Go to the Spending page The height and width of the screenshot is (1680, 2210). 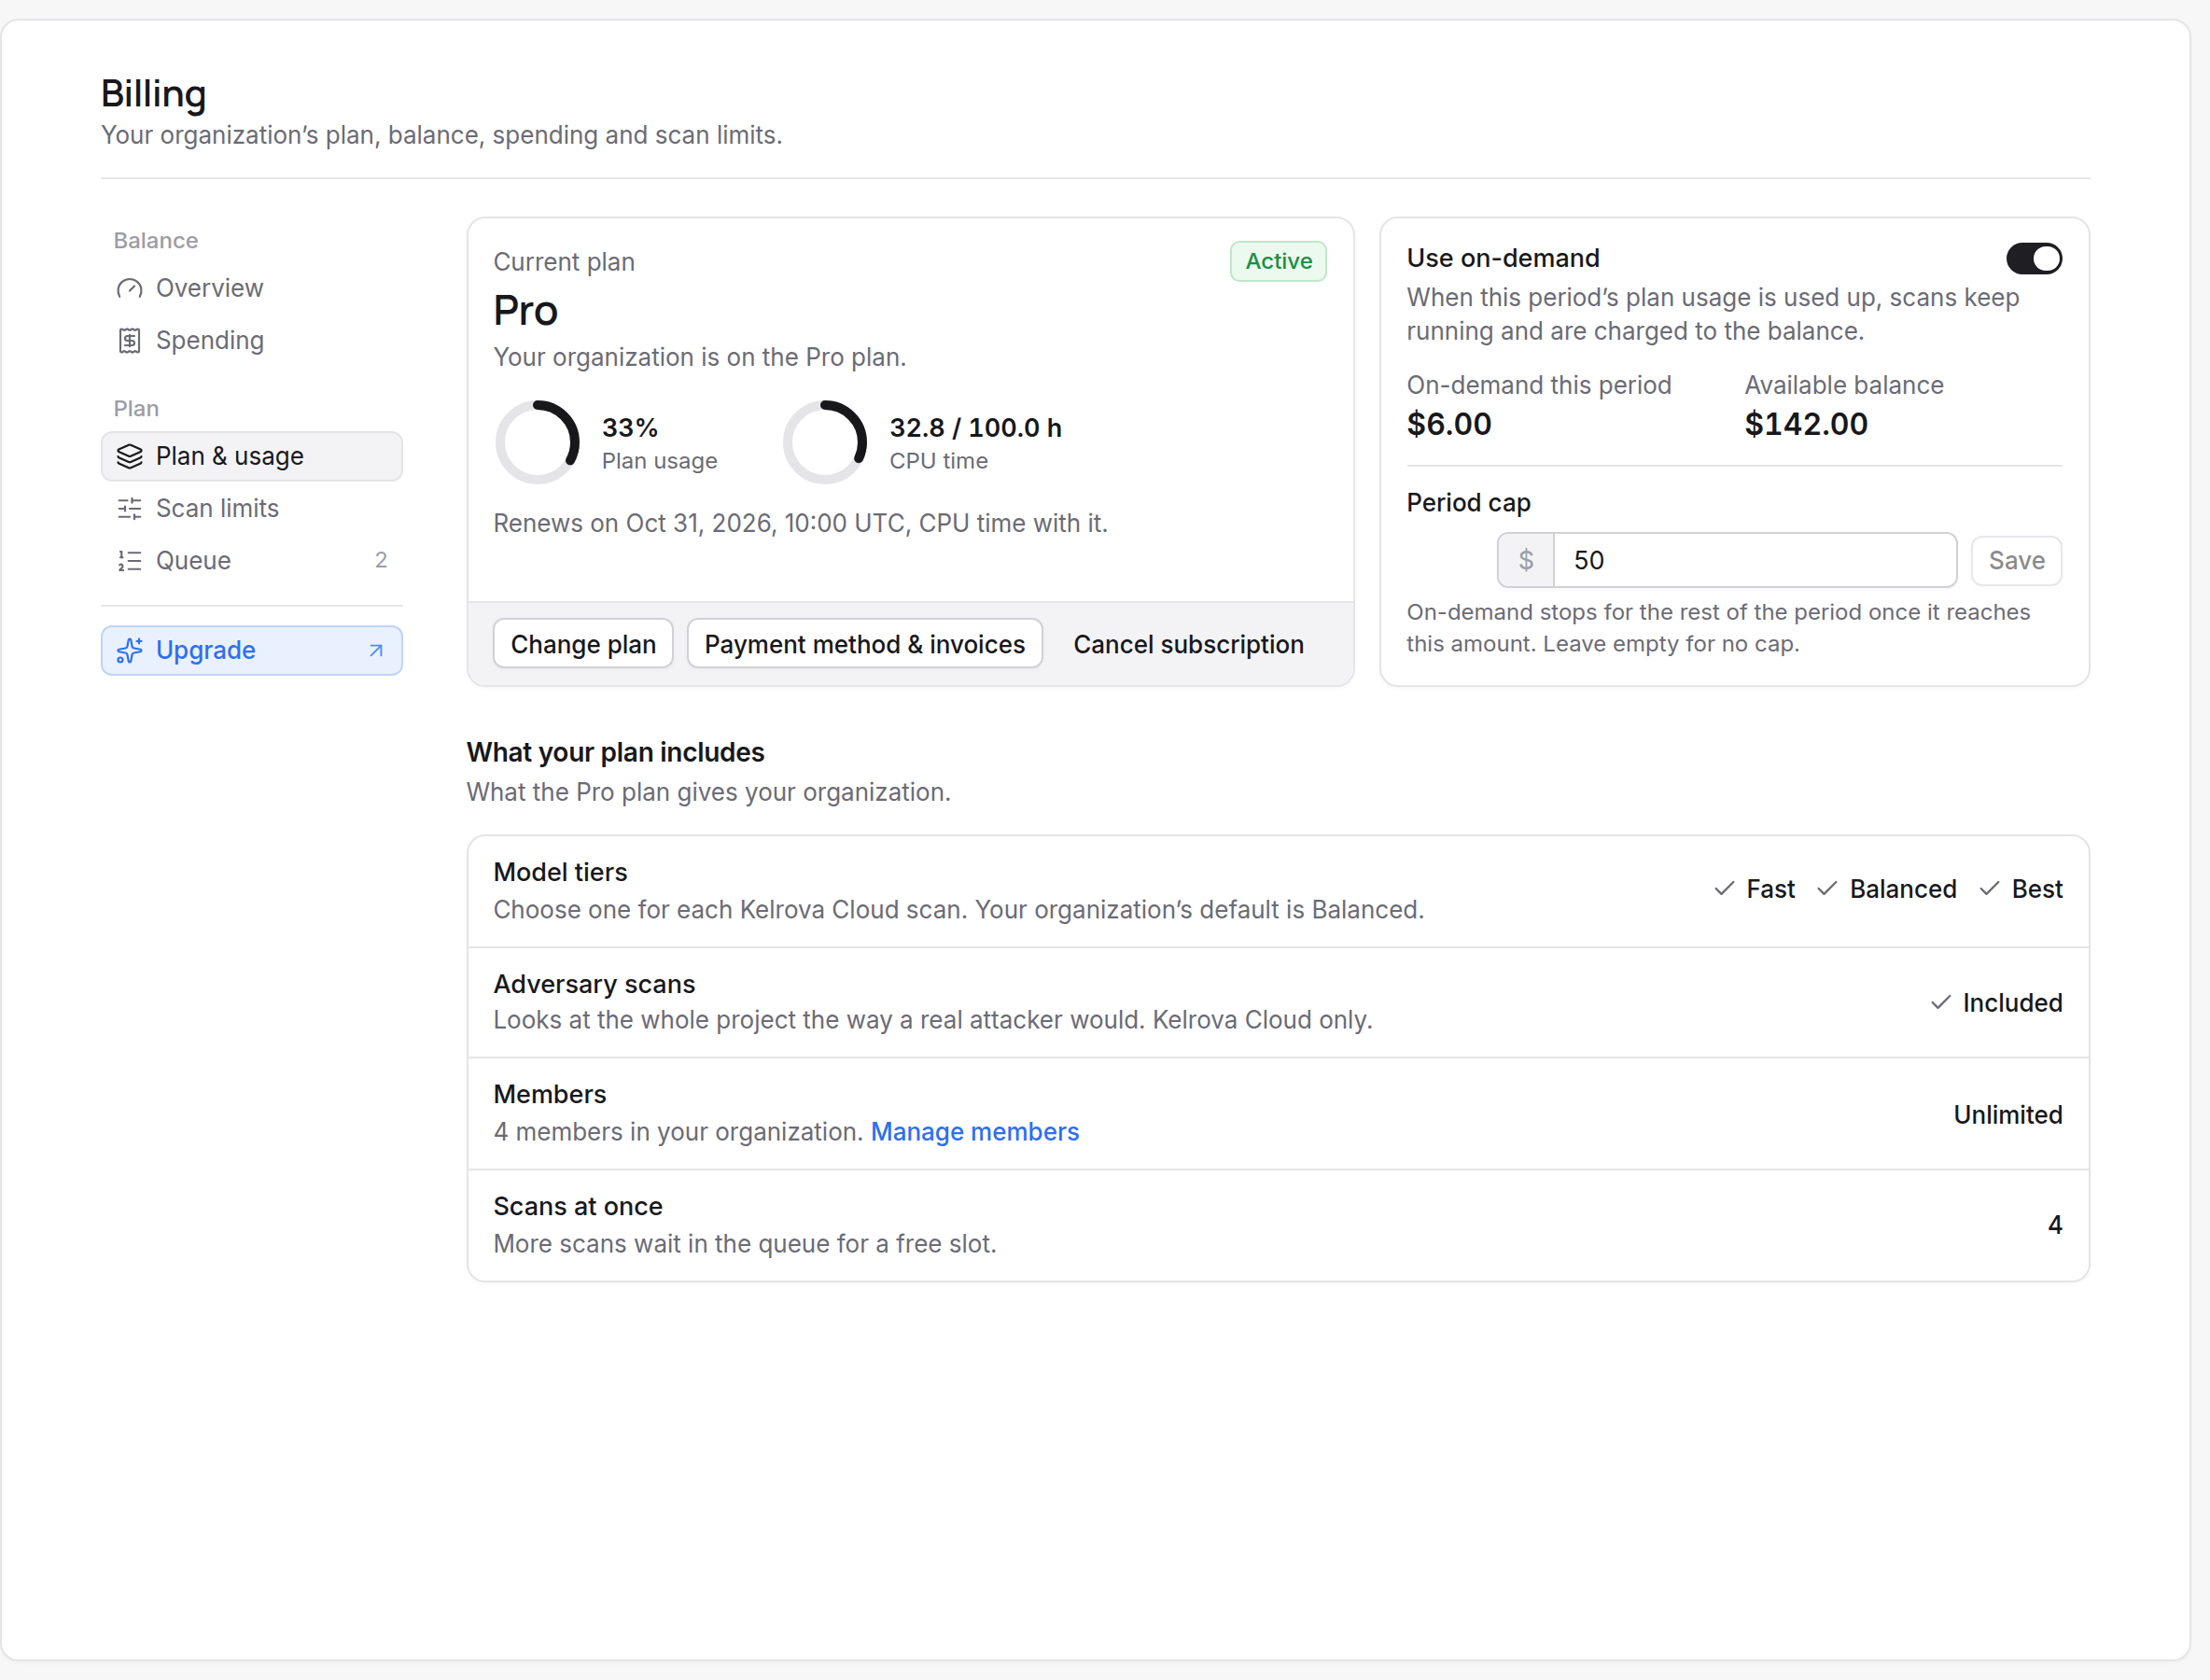pyautogui.click(x=252, y=341)
